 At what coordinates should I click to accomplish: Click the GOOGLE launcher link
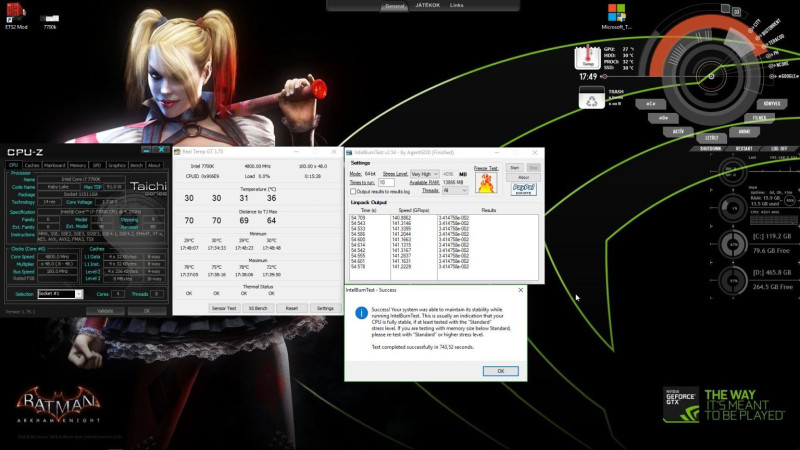point(784,76)
